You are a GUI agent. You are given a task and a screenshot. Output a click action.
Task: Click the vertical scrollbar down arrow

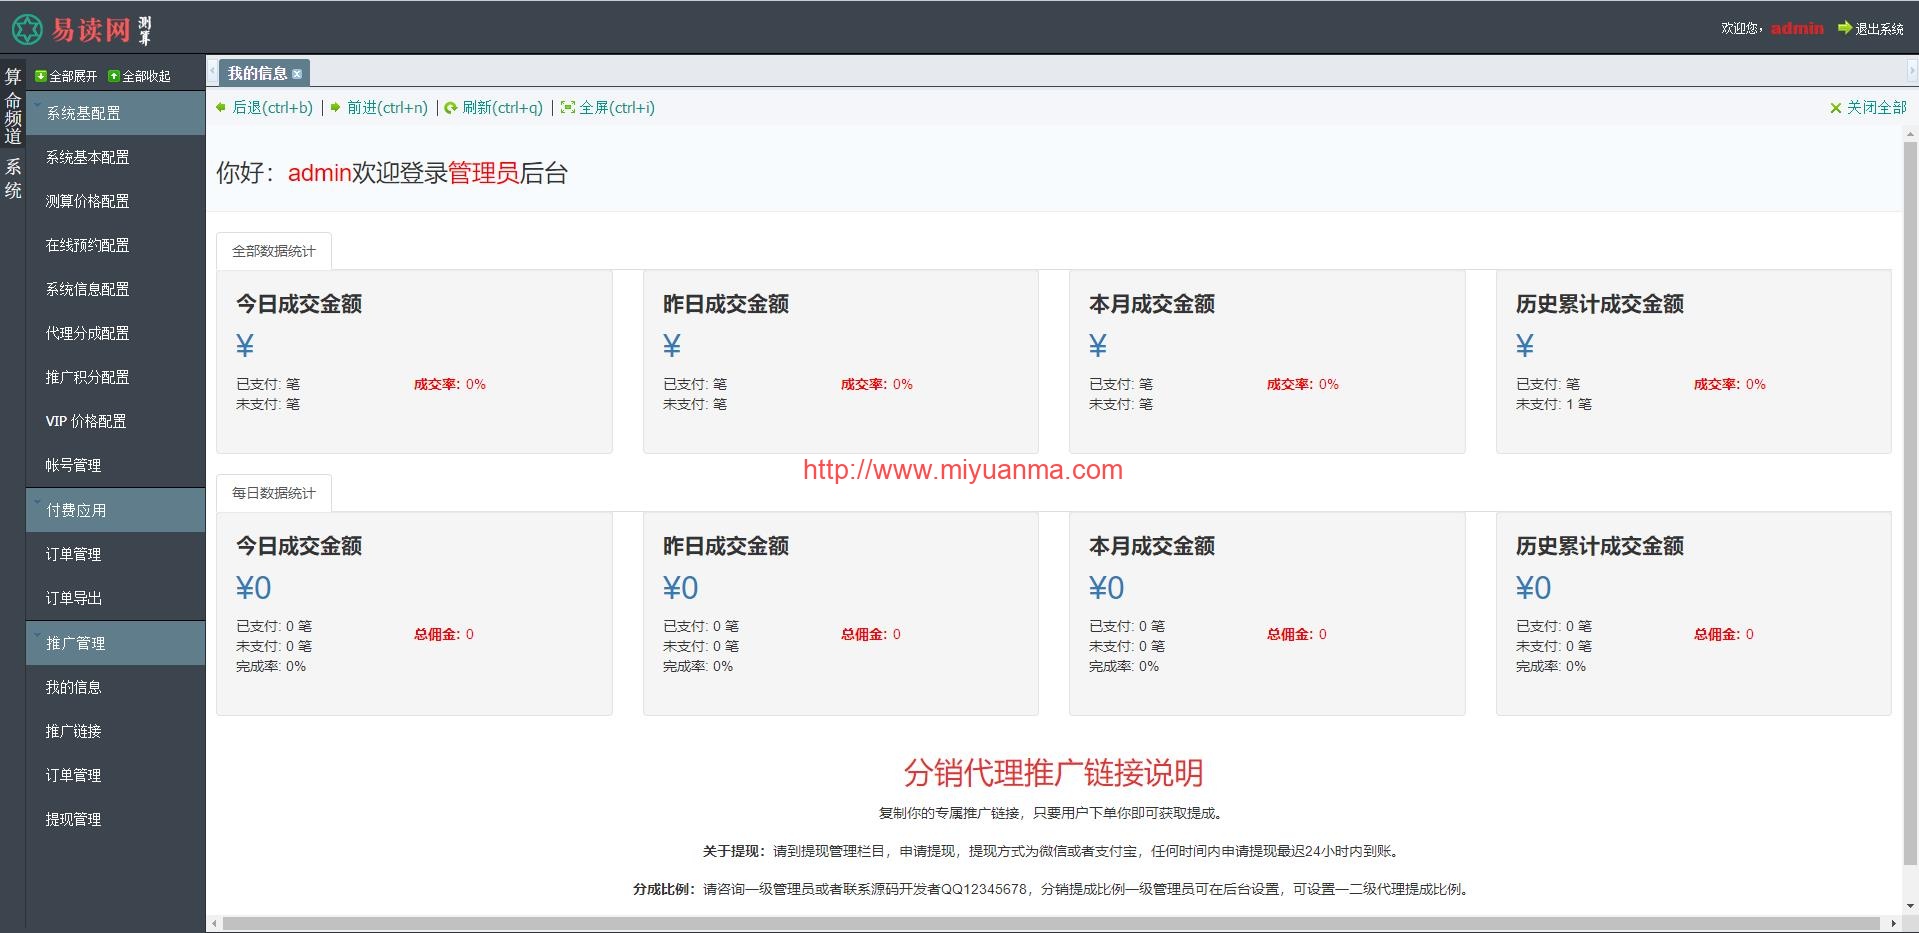pyautogui.click(x=1910, y=906)
